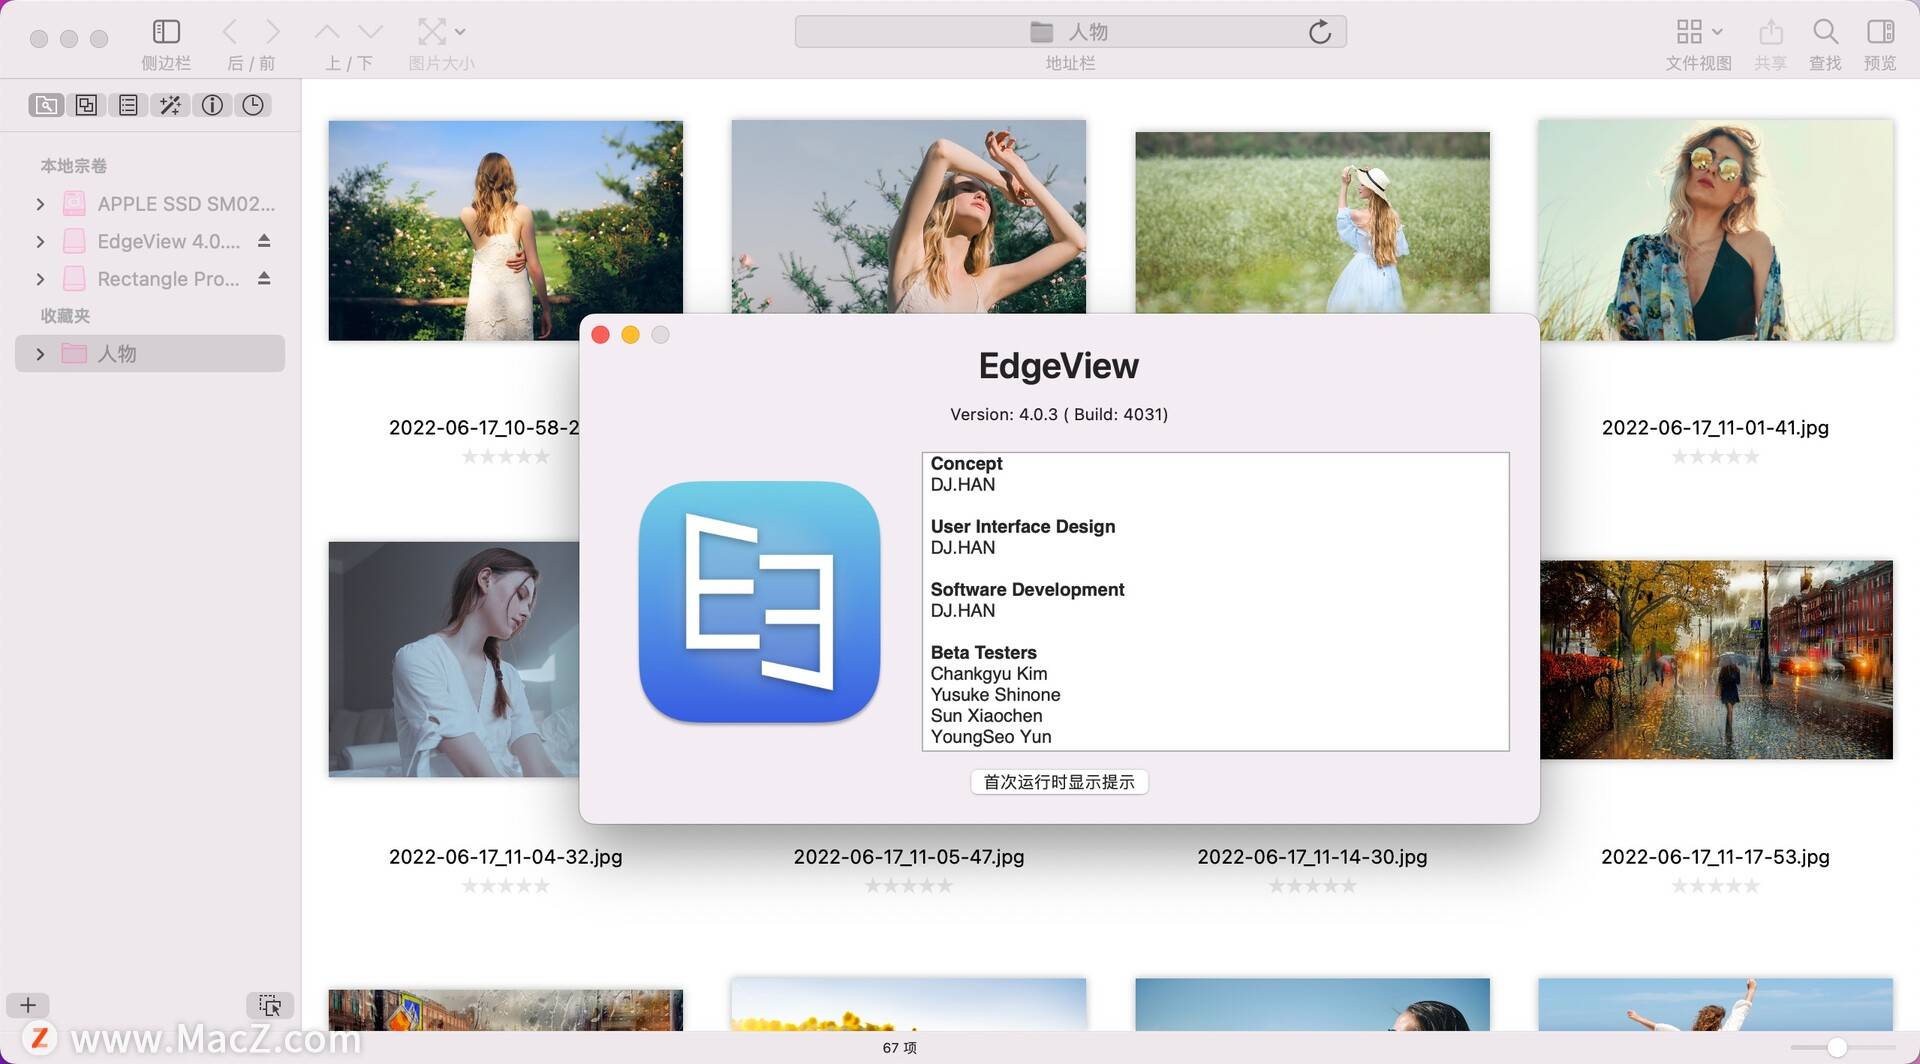The width and height of the screenshot is (1920, 1064).
Task: Click the credits text box
Action: [x=1215, y=601]
